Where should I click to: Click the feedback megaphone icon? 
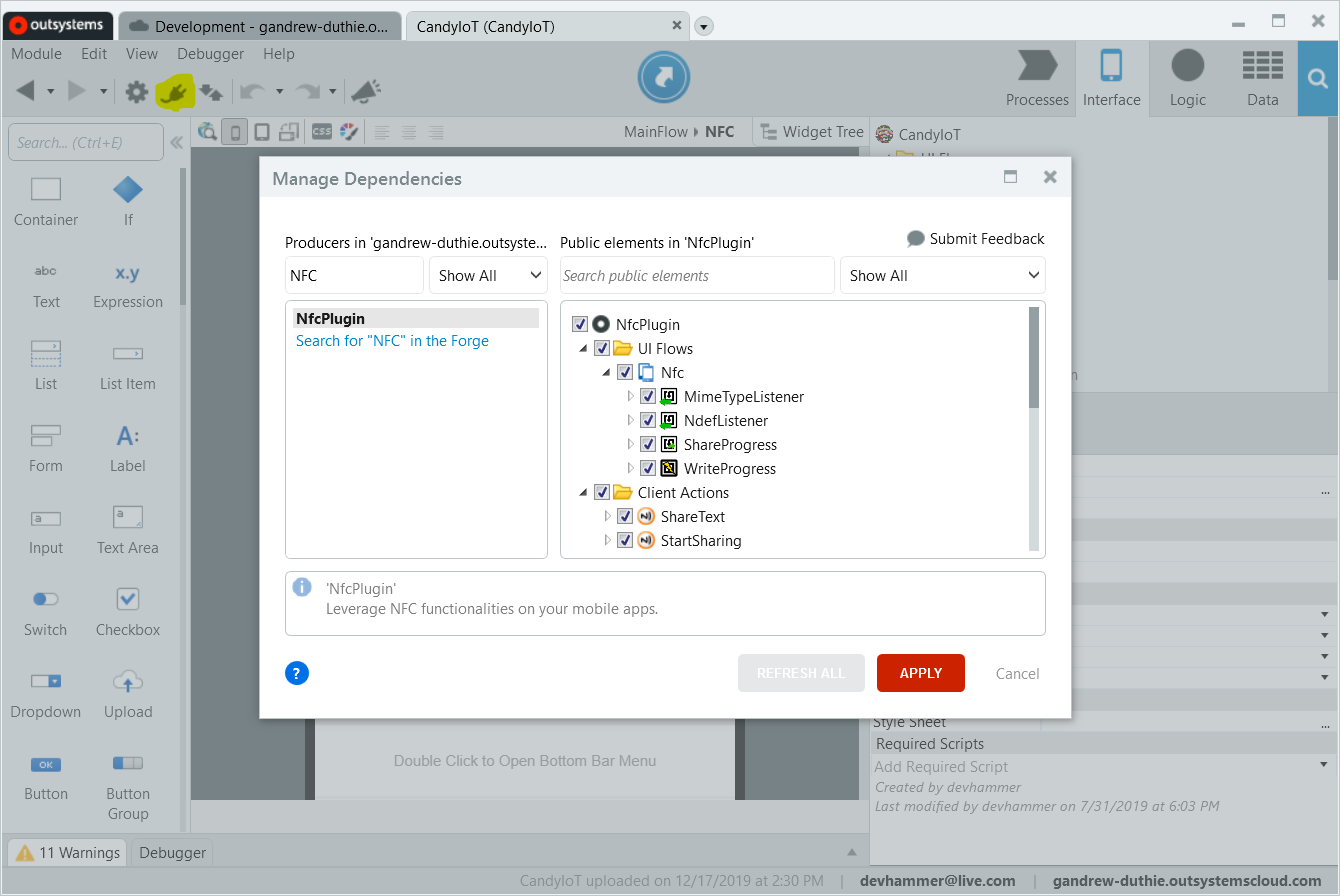point(365,92)
